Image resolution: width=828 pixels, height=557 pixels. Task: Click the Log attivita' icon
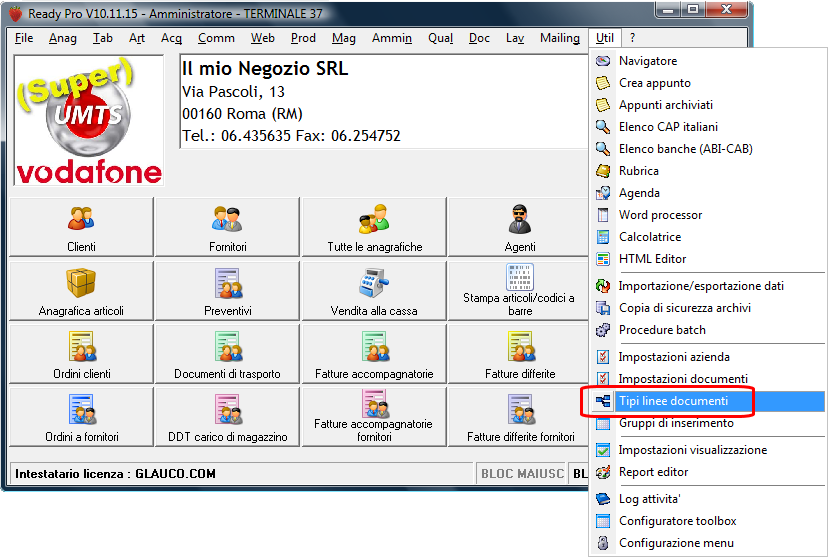[603, 499]
